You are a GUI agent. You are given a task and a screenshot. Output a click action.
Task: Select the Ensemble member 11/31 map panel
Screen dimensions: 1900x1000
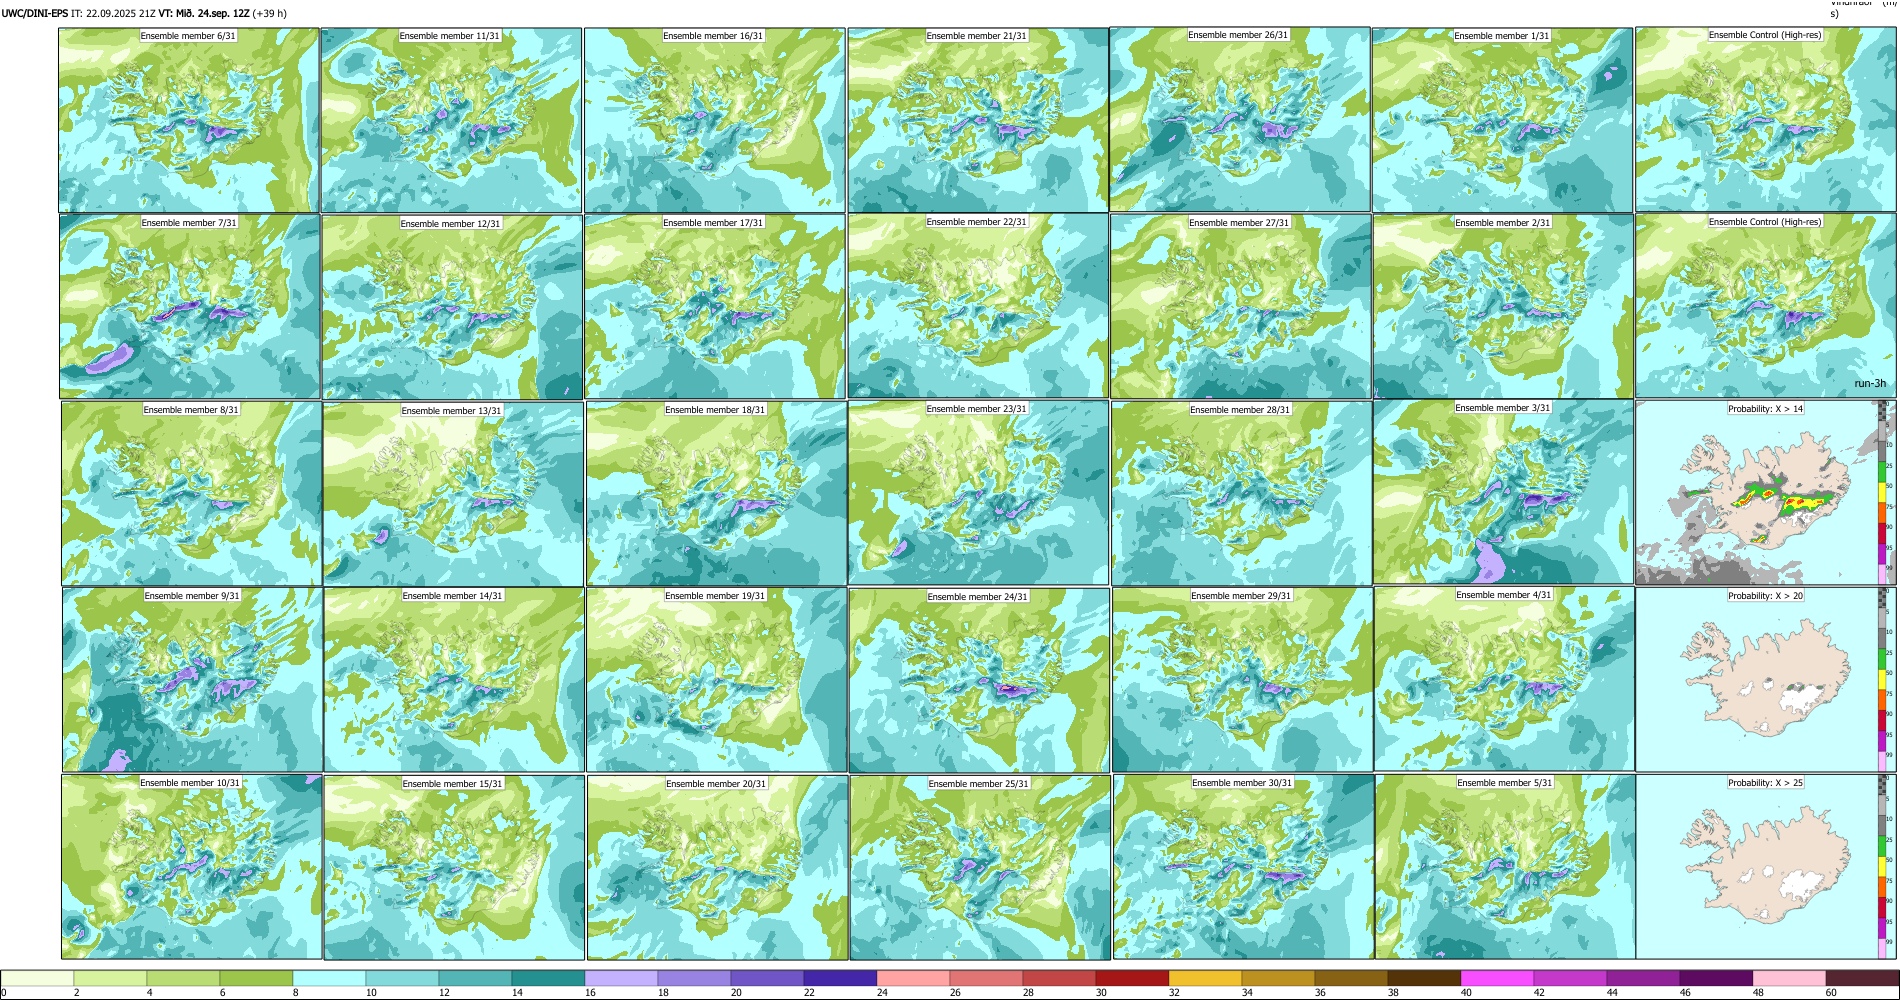451,120
